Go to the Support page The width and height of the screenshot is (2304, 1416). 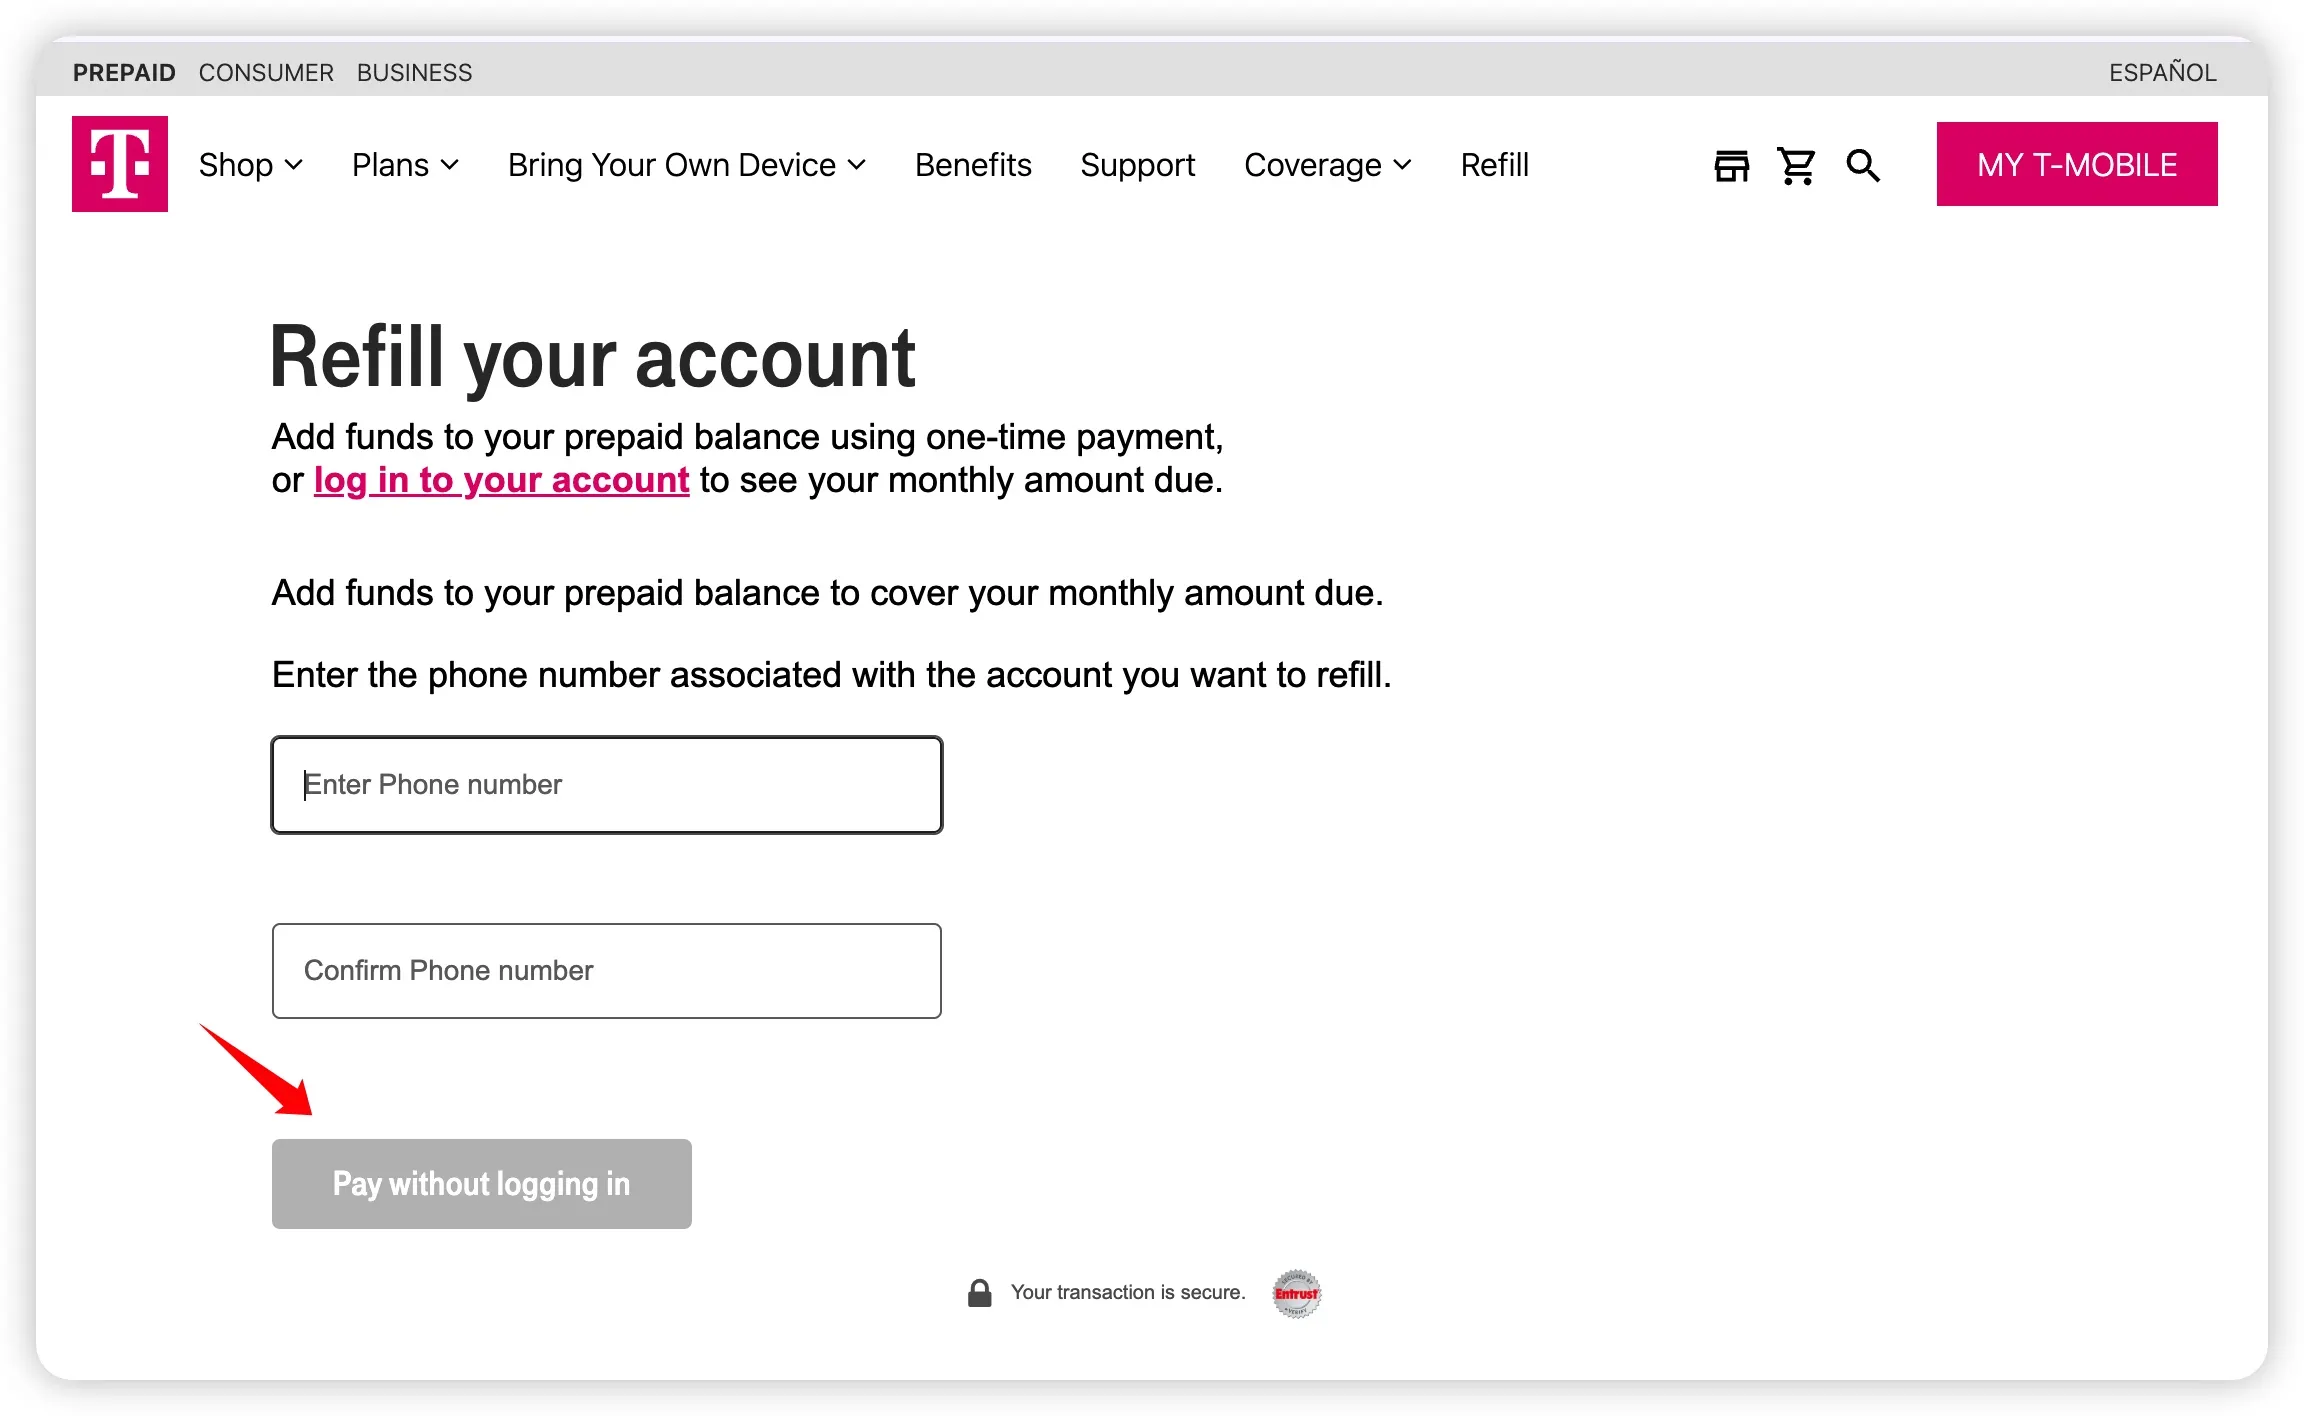[1137, 165]
